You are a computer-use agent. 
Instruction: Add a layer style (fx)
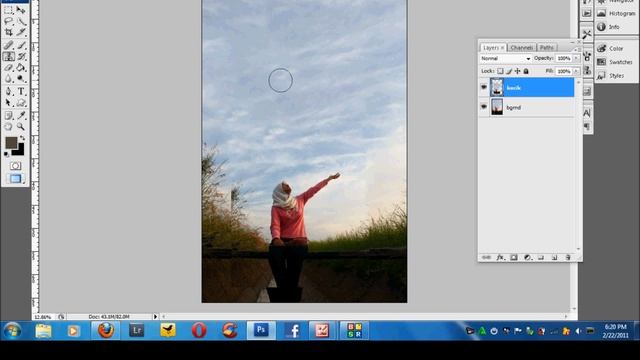(x=500, y=258)
